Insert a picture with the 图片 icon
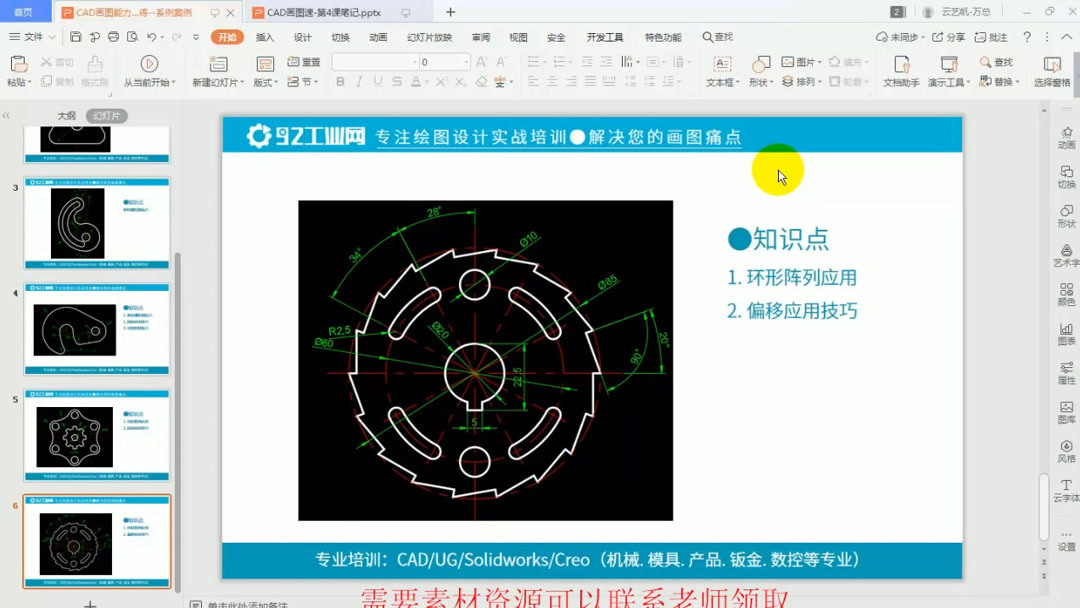The width and height of the screenshot is (1080, 608). [797, 61]
